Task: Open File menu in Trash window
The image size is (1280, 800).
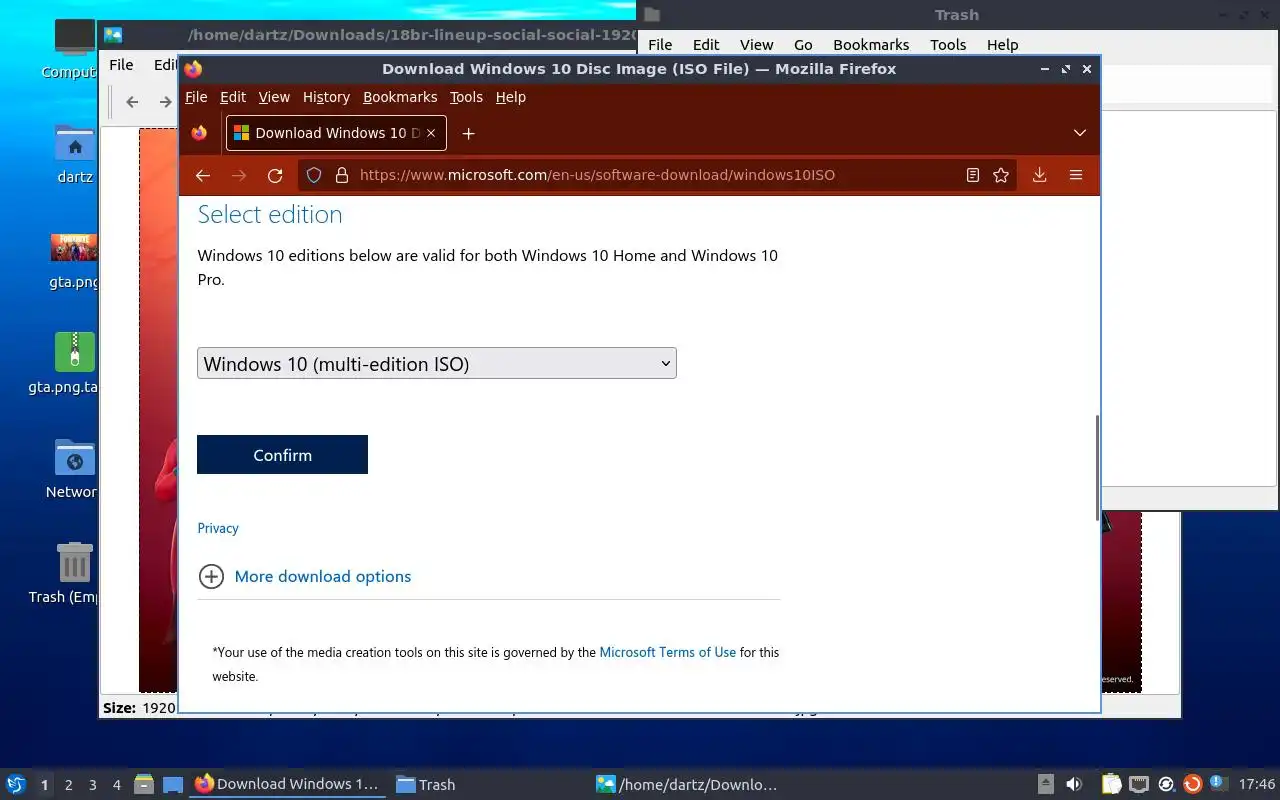Action: point(660,45)
